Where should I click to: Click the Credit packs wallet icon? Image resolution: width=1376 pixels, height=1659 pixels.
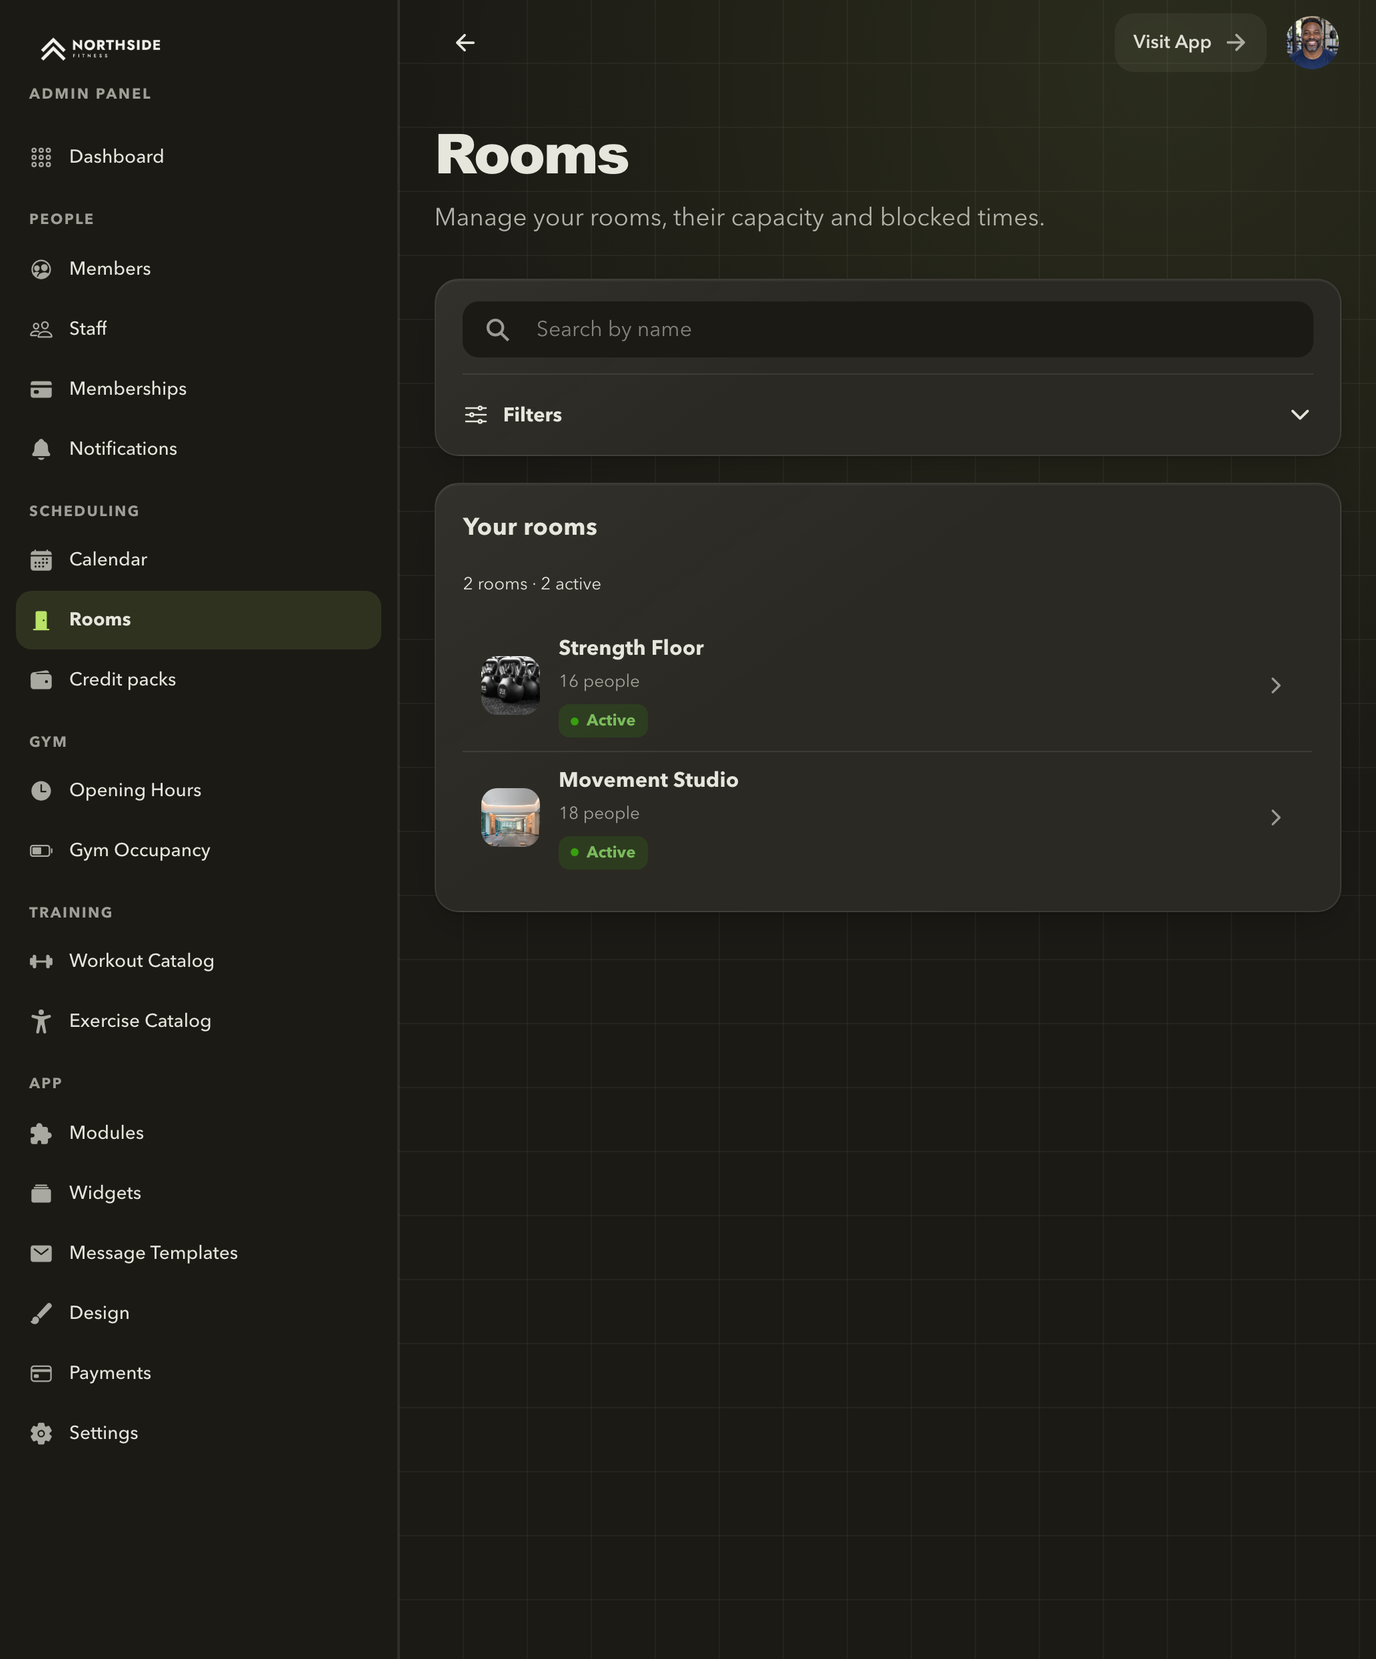[41, 680]
